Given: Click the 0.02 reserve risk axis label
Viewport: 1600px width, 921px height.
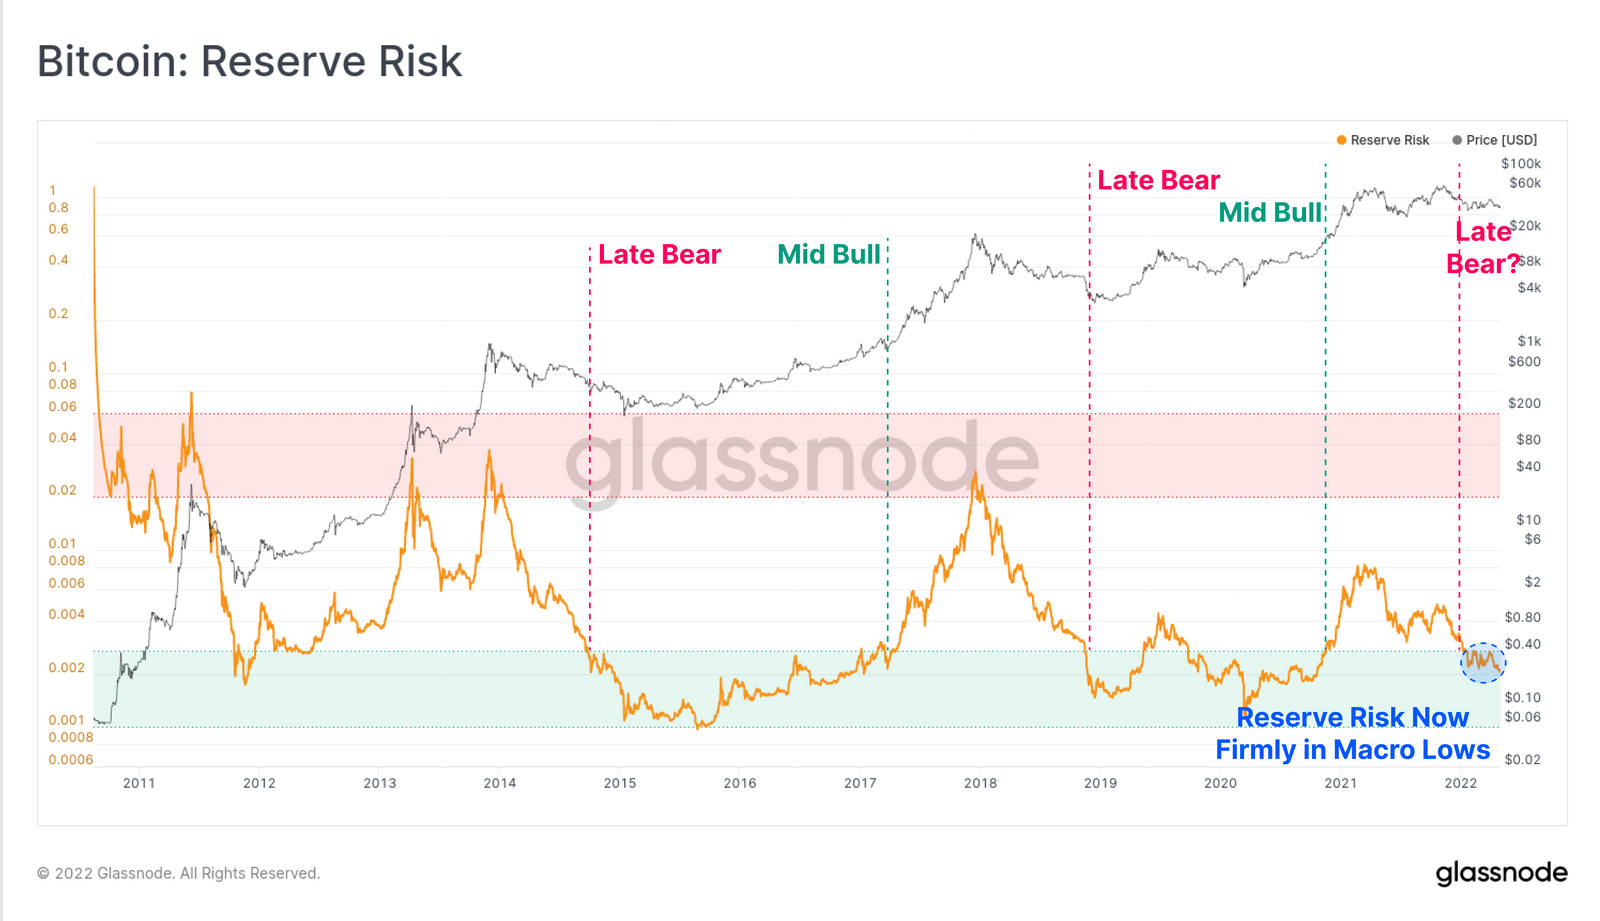Looking at the screenshot, I should pyautogui.click(x=63, y=490).
